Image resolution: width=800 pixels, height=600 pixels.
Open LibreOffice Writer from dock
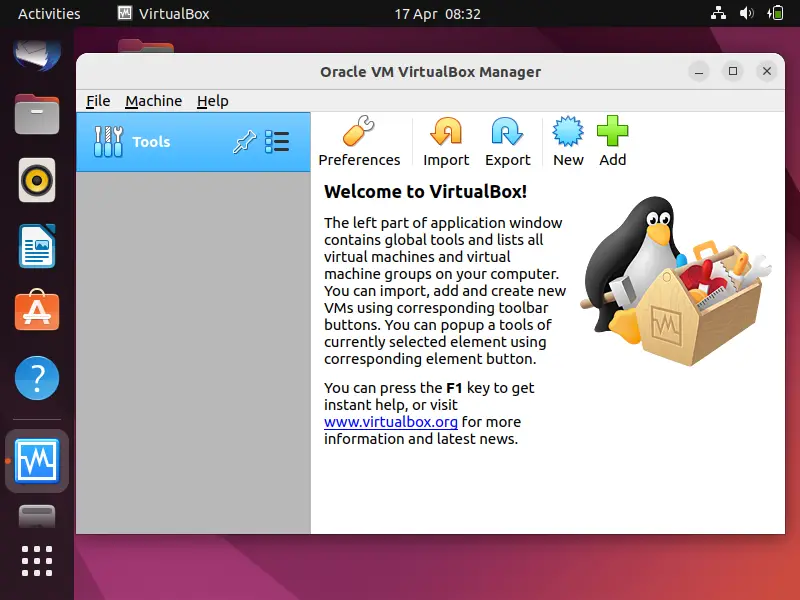37,246
